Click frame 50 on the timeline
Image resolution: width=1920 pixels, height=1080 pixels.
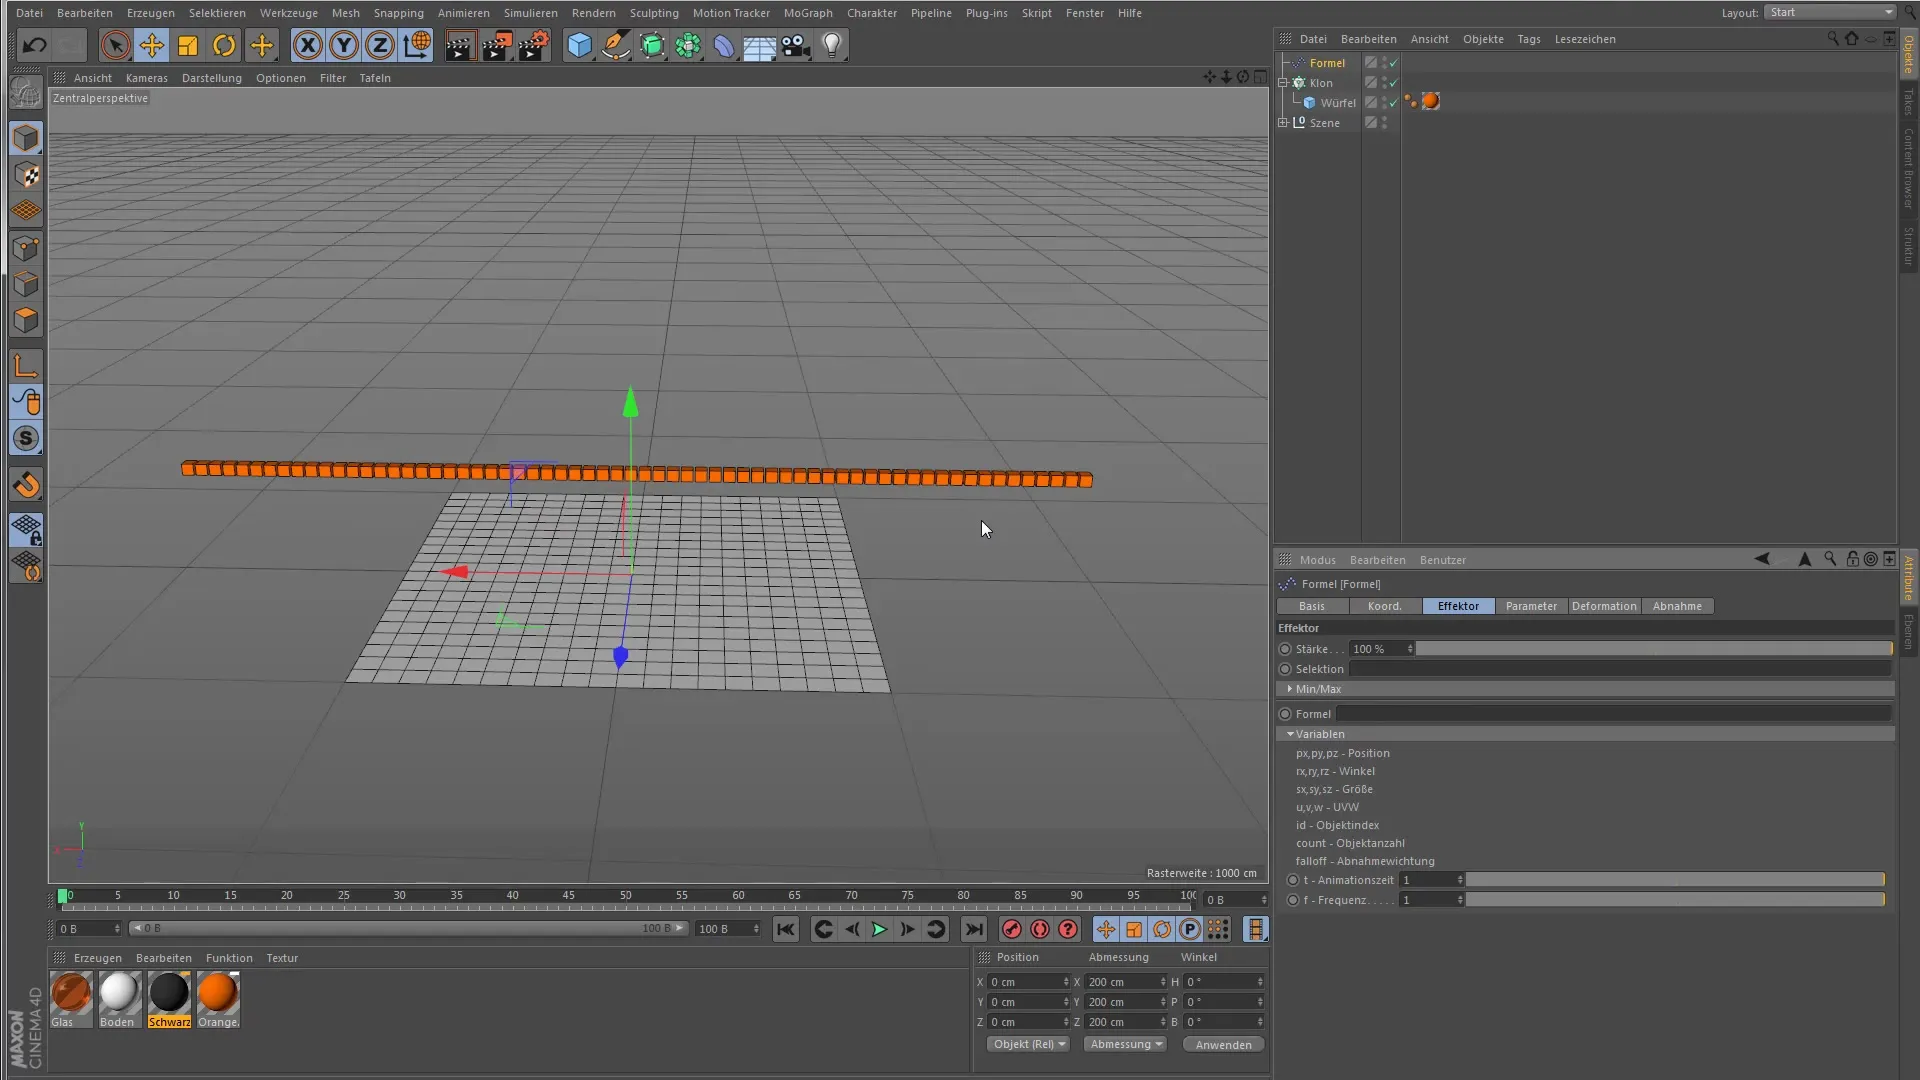point(625,898)
